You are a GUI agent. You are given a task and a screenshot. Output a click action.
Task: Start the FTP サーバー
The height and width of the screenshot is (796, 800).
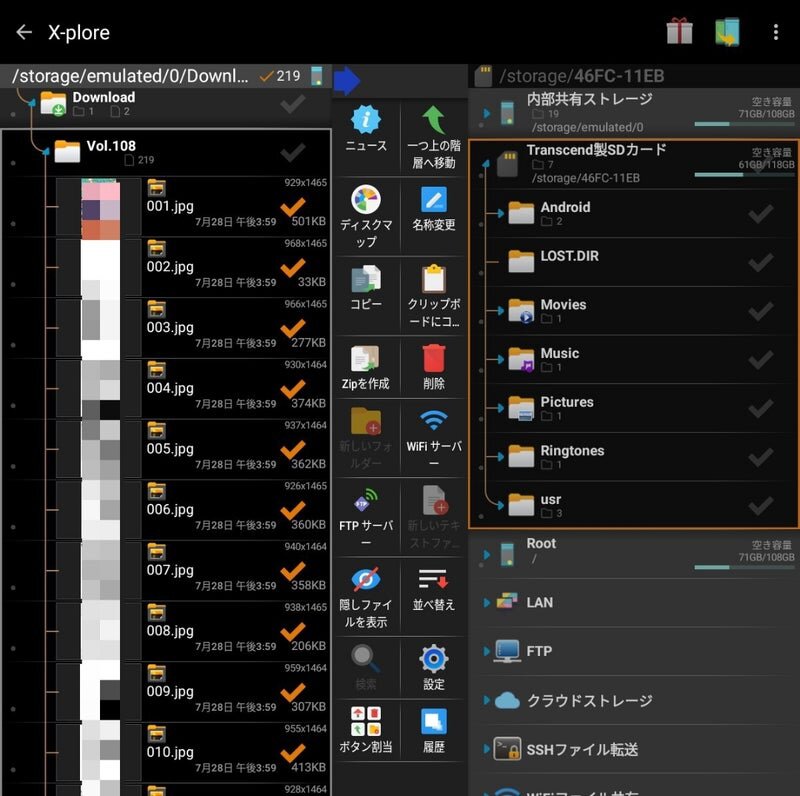(366, 500)
